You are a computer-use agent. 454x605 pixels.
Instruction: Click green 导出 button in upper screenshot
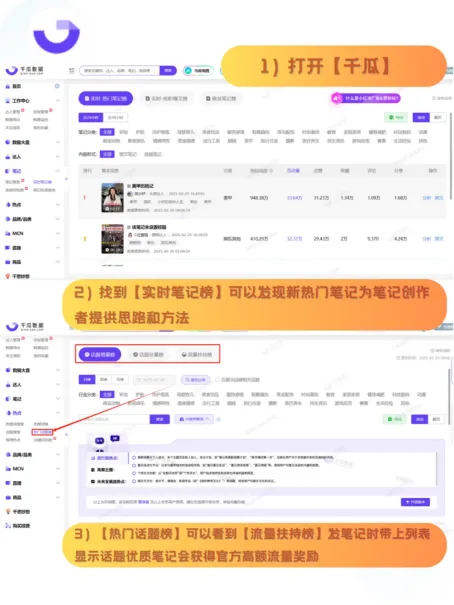397,117
